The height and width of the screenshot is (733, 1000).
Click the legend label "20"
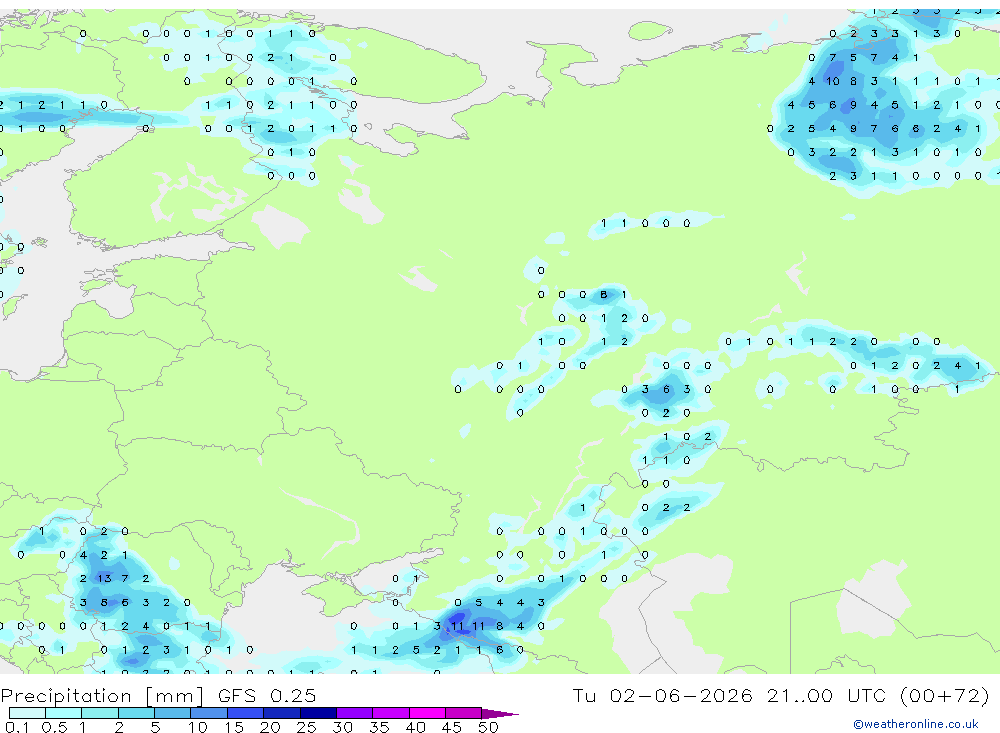(270, 727)
